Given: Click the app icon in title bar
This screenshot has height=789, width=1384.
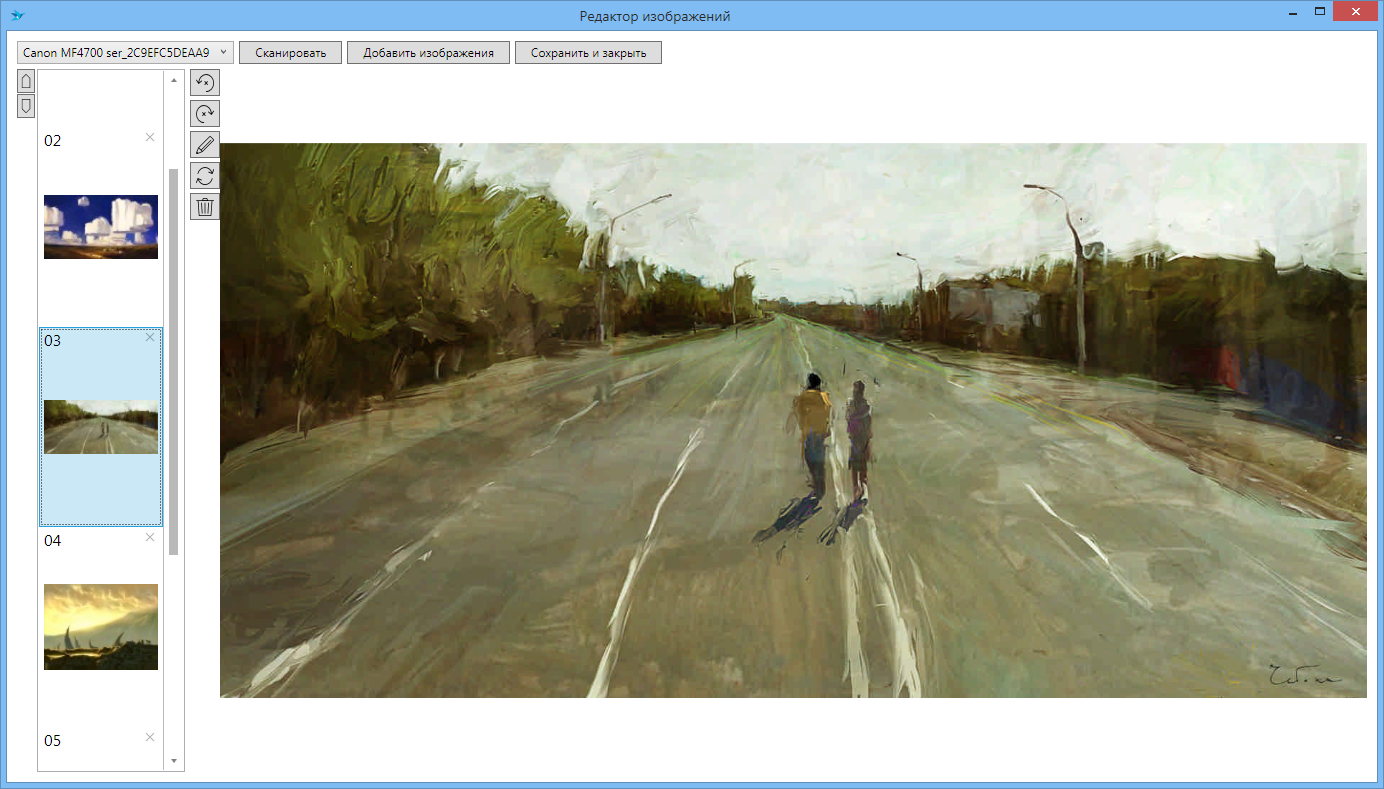Looking at the screenshot, I should [17, 16].
